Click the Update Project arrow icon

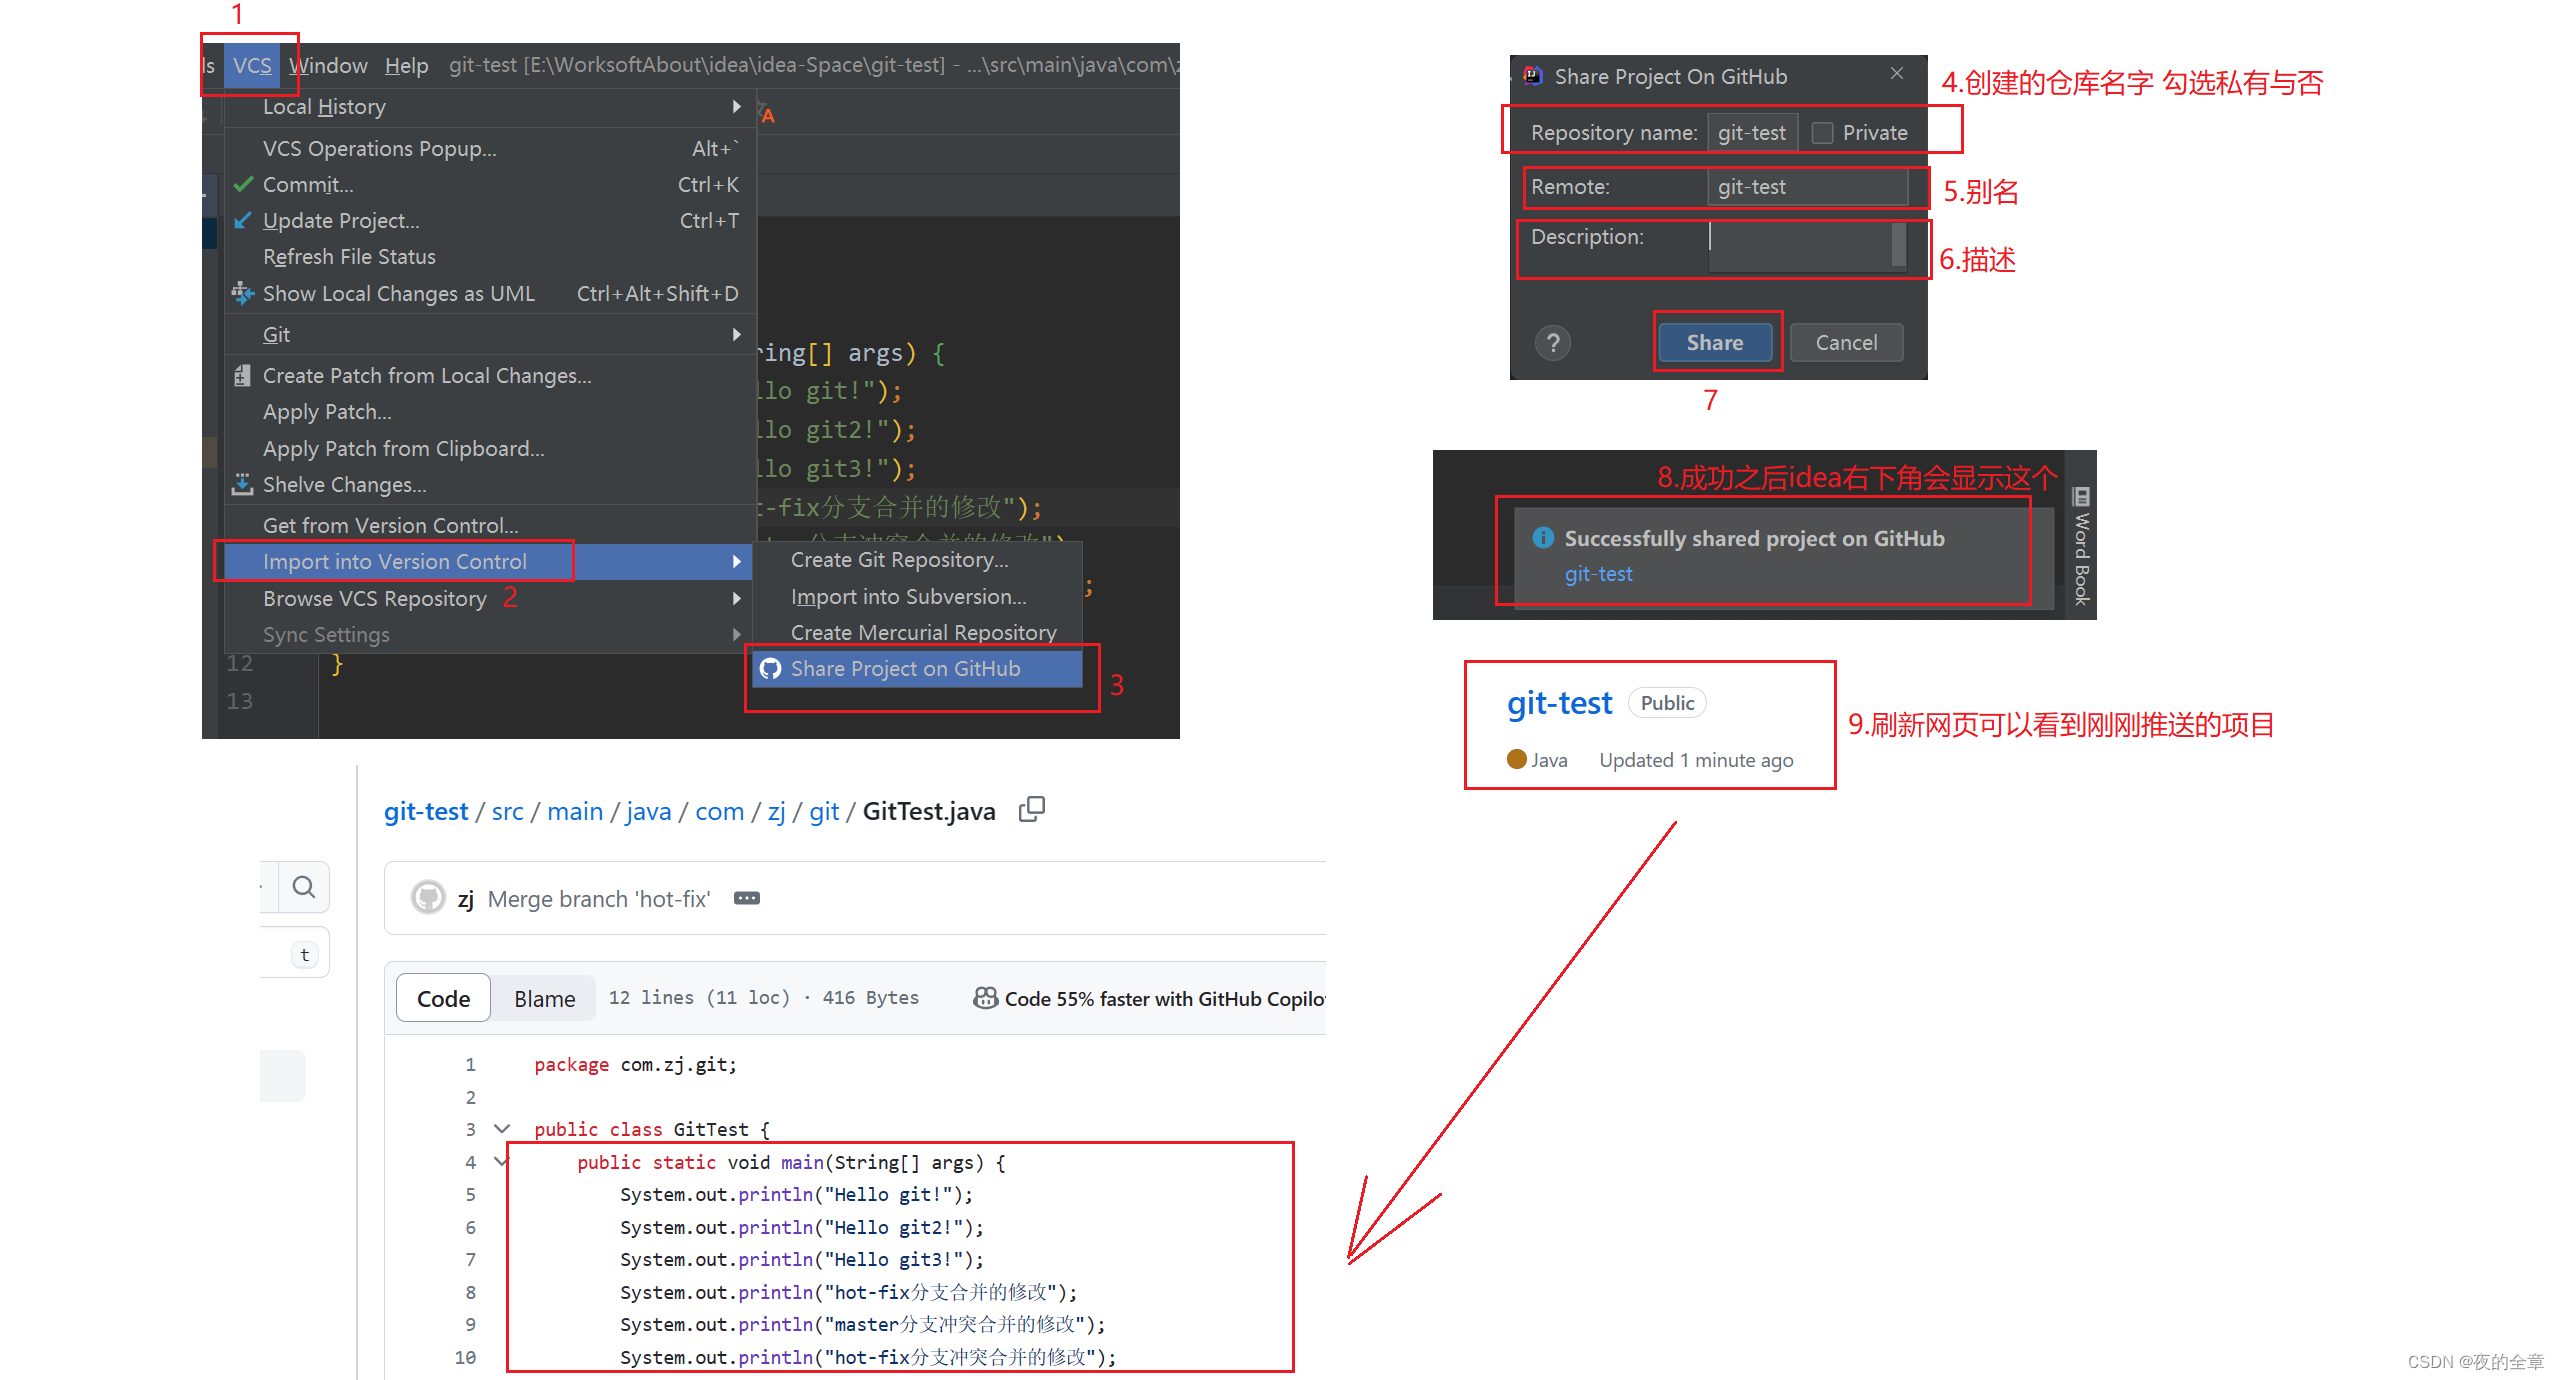243,221
